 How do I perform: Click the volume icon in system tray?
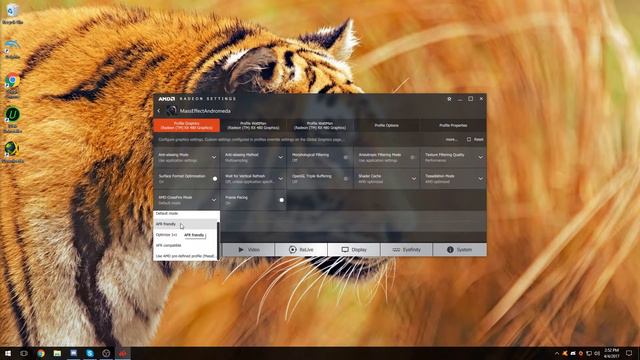click(597, 353)
